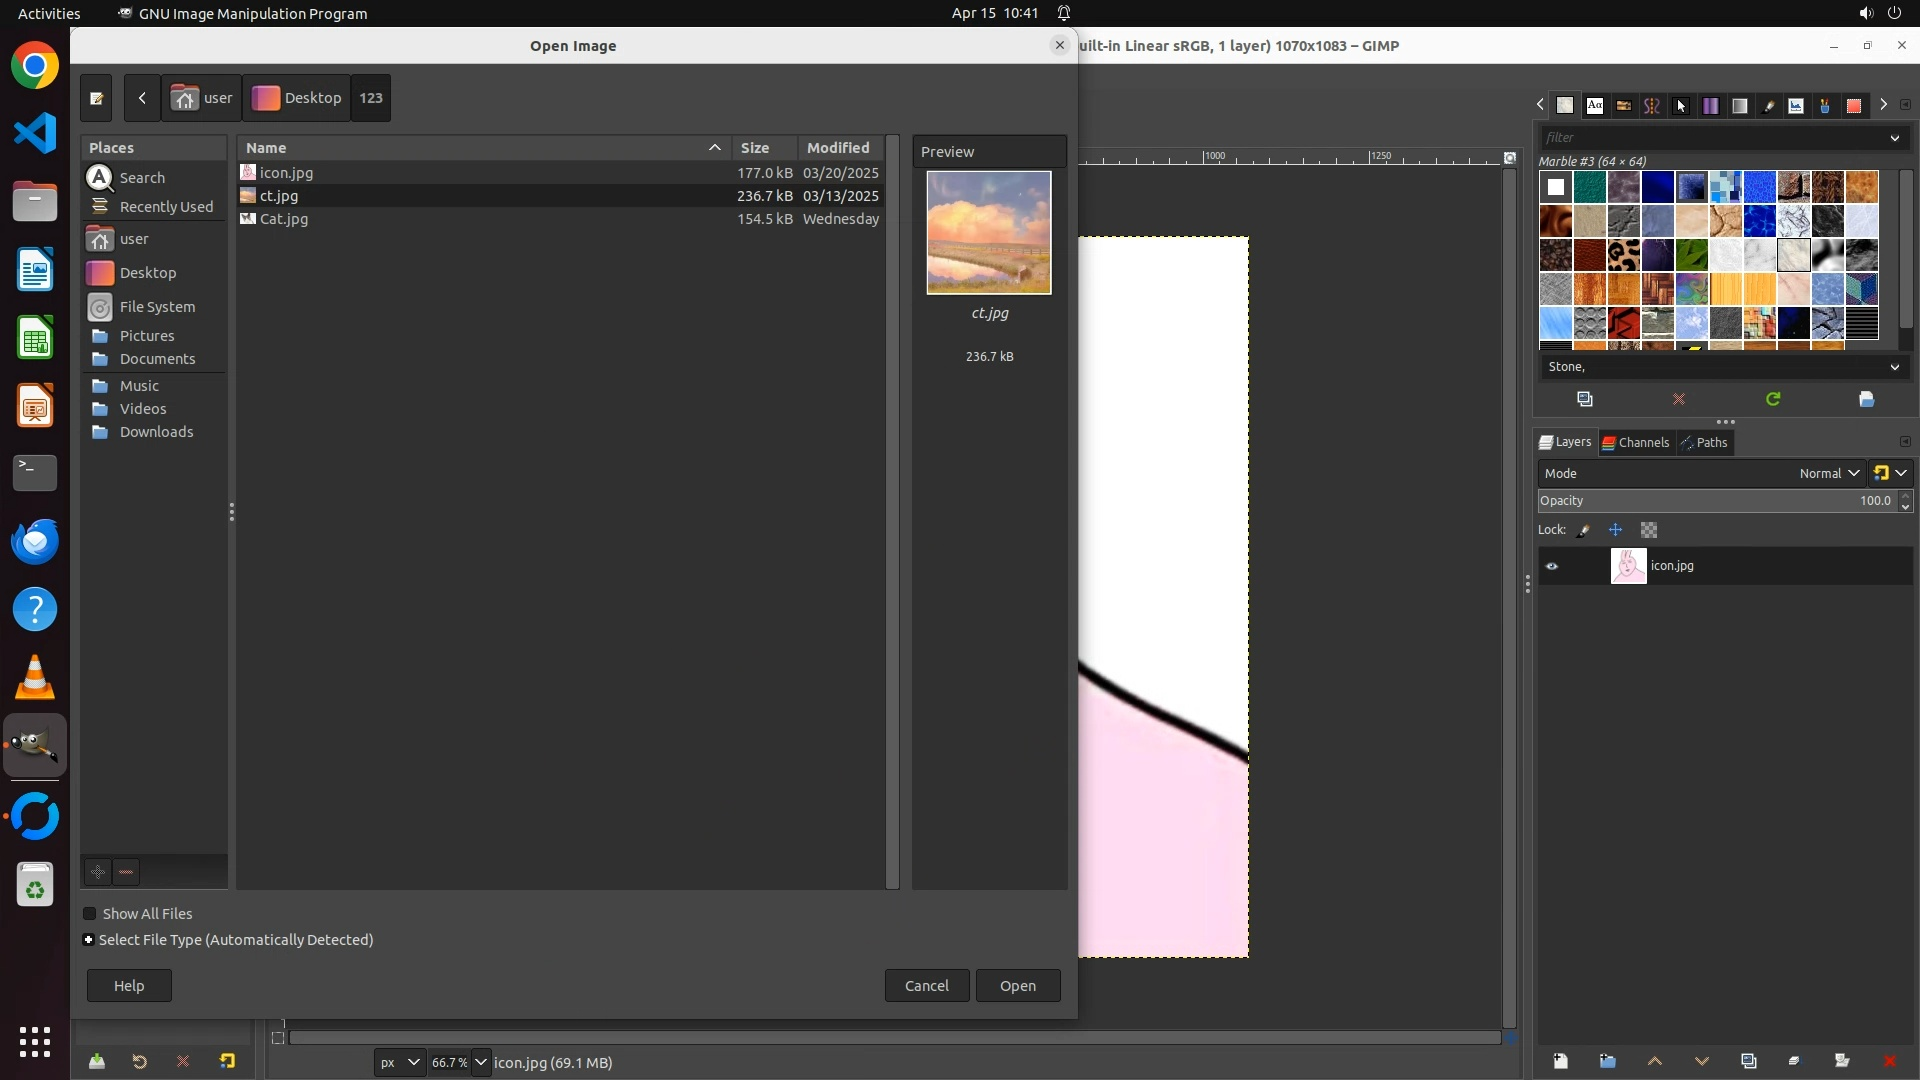Click the open pattern as image icon
Image resolution: width=1920 pixels, height=1080 pixels.
coord(1866,399)
